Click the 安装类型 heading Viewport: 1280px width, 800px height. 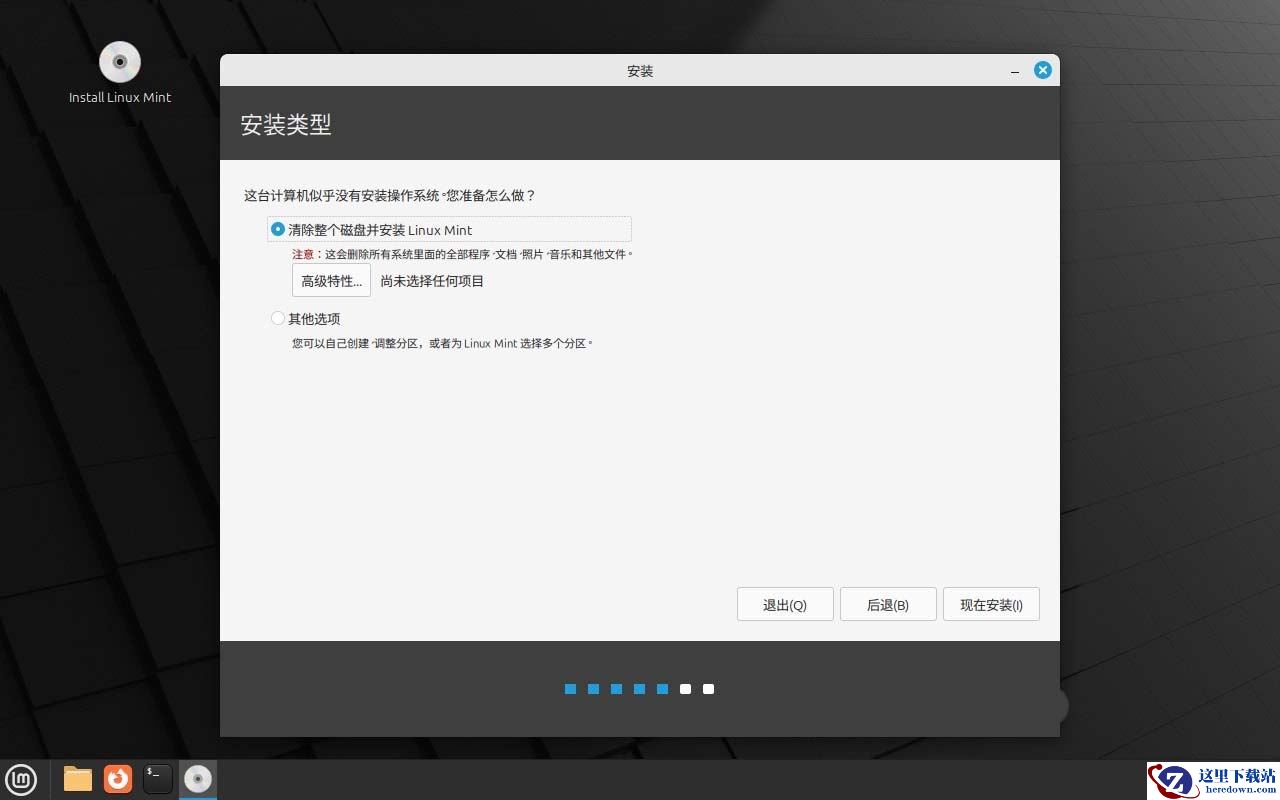tap(286, 125)
